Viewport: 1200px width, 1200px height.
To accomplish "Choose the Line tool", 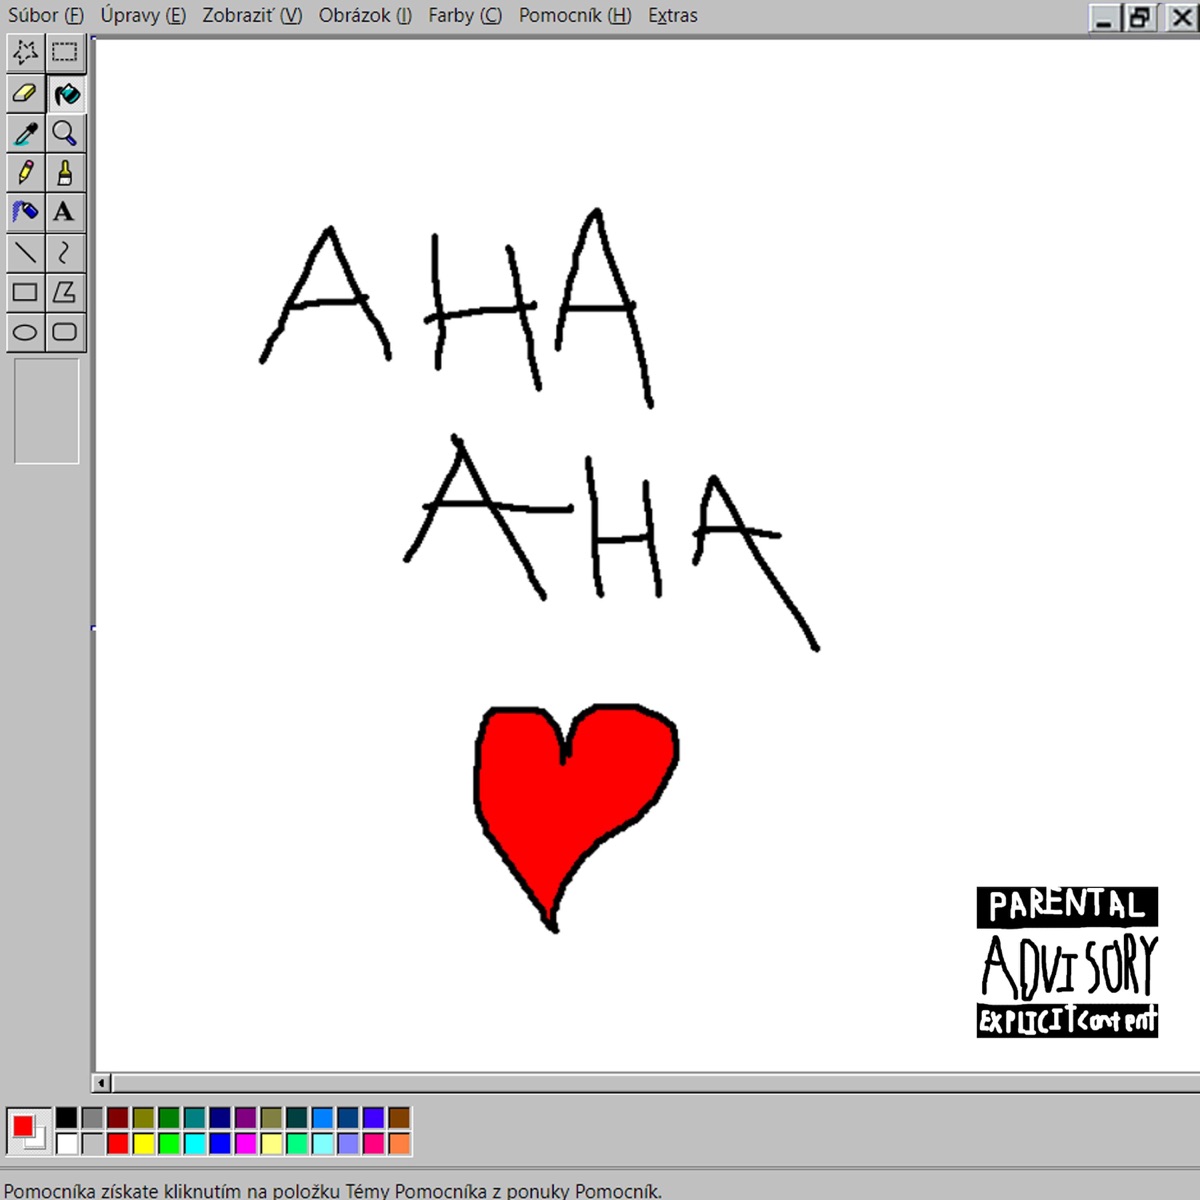I will tap(25, 252).
